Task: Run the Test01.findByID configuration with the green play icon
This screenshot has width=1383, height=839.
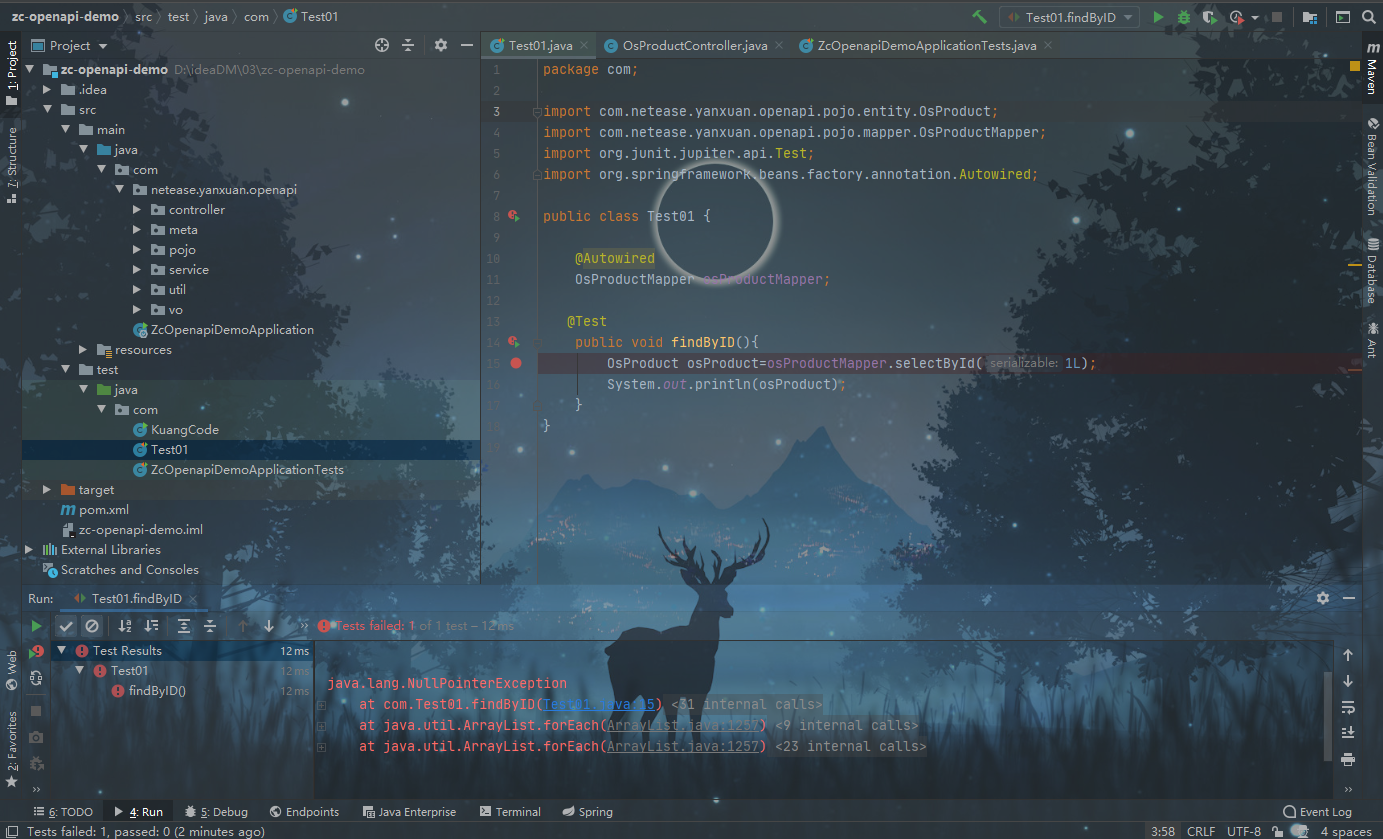Action: (x=1158, y=16)
